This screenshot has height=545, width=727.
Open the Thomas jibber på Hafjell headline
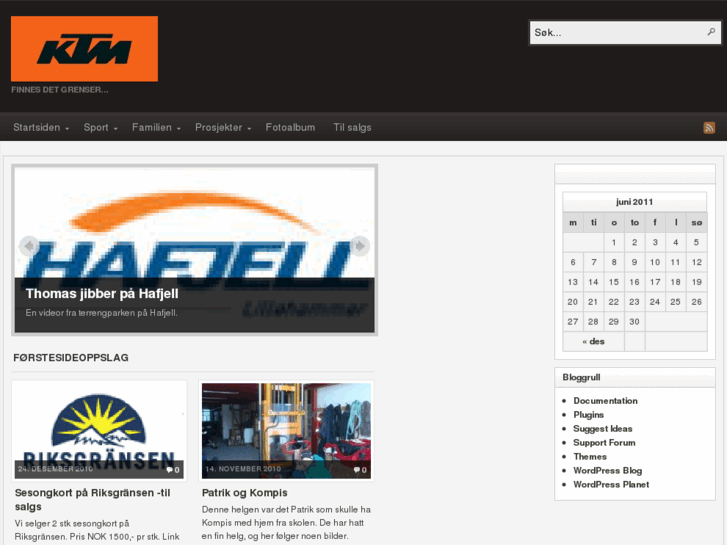pos(102,294)
